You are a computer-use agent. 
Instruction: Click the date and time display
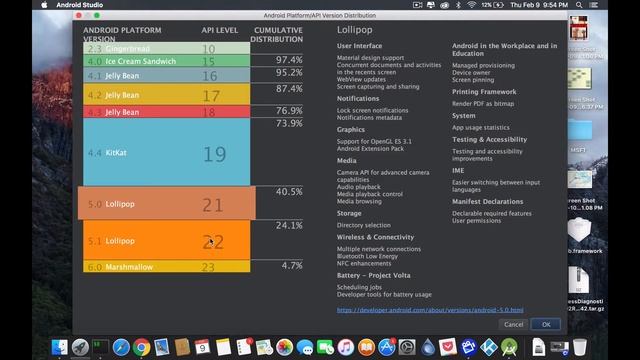(x=539, y=5)
